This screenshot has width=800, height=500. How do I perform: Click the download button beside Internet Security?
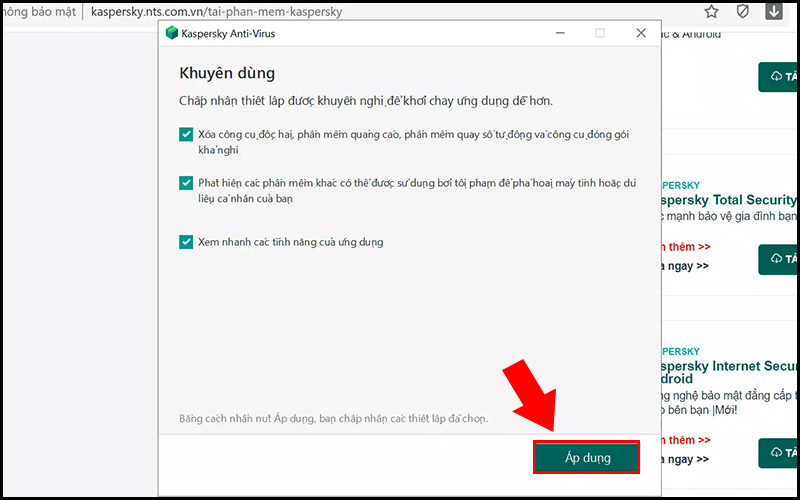779,453
